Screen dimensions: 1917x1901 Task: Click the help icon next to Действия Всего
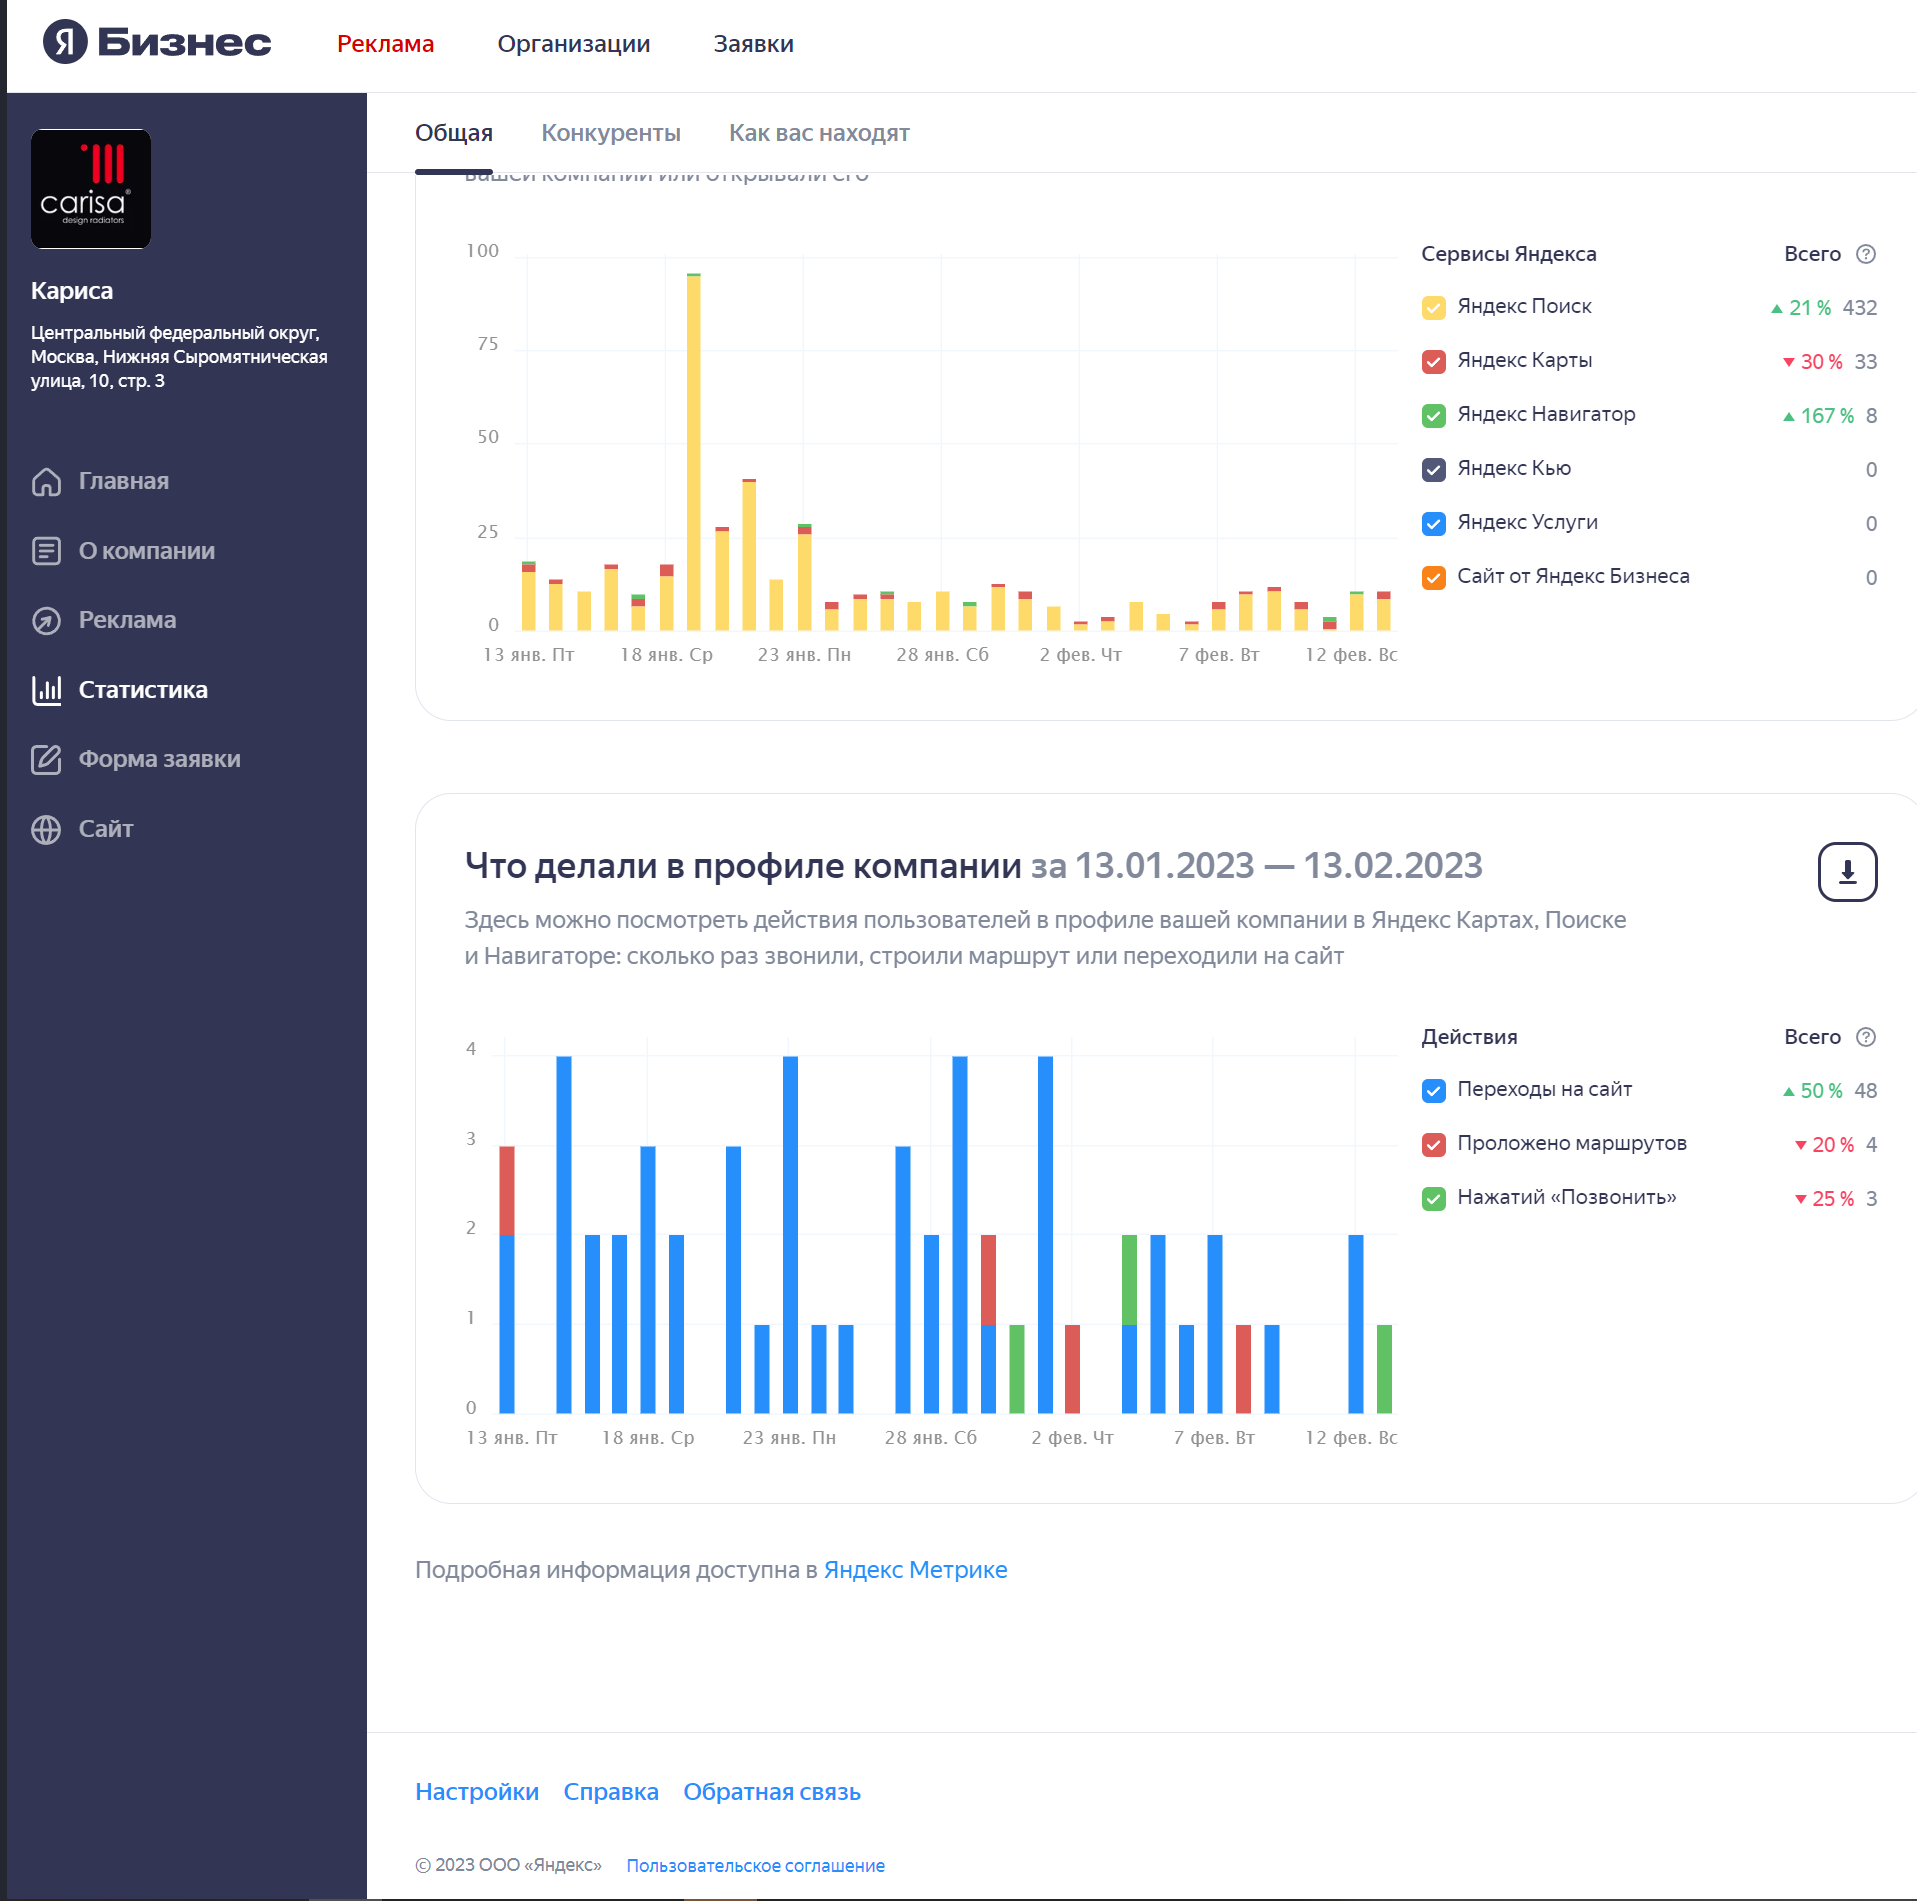[1865, 1037]
